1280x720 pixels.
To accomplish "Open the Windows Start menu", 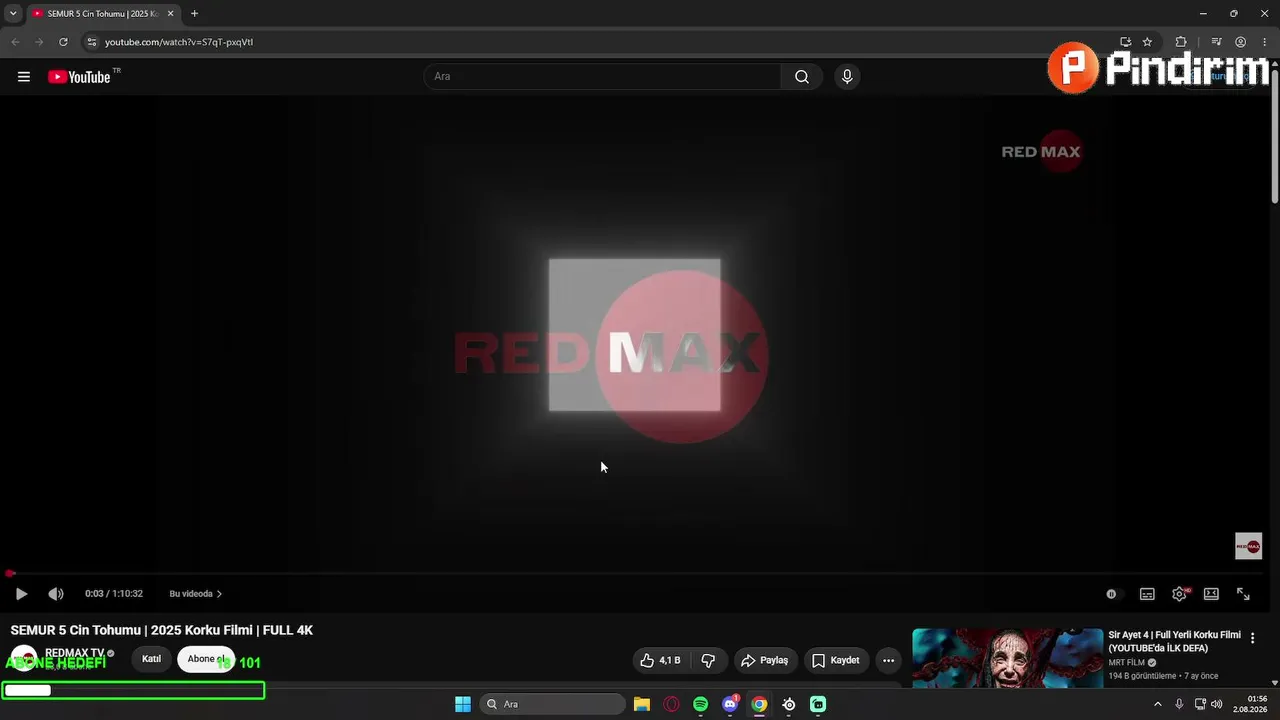I will tap(463, 704).
